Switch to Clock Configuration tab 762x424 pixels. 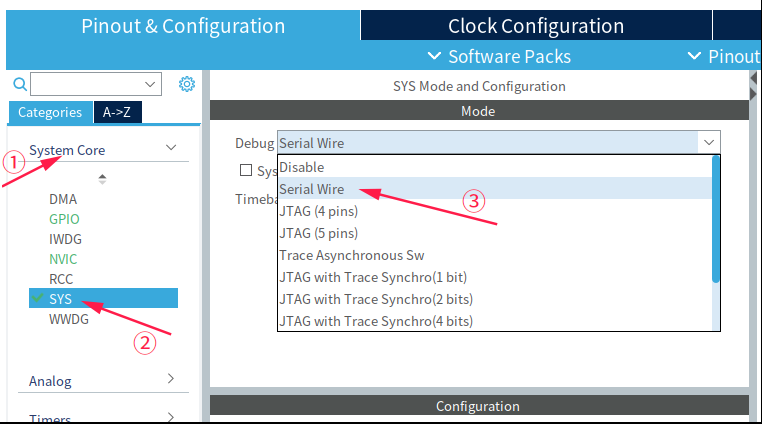tap(535, 26)
